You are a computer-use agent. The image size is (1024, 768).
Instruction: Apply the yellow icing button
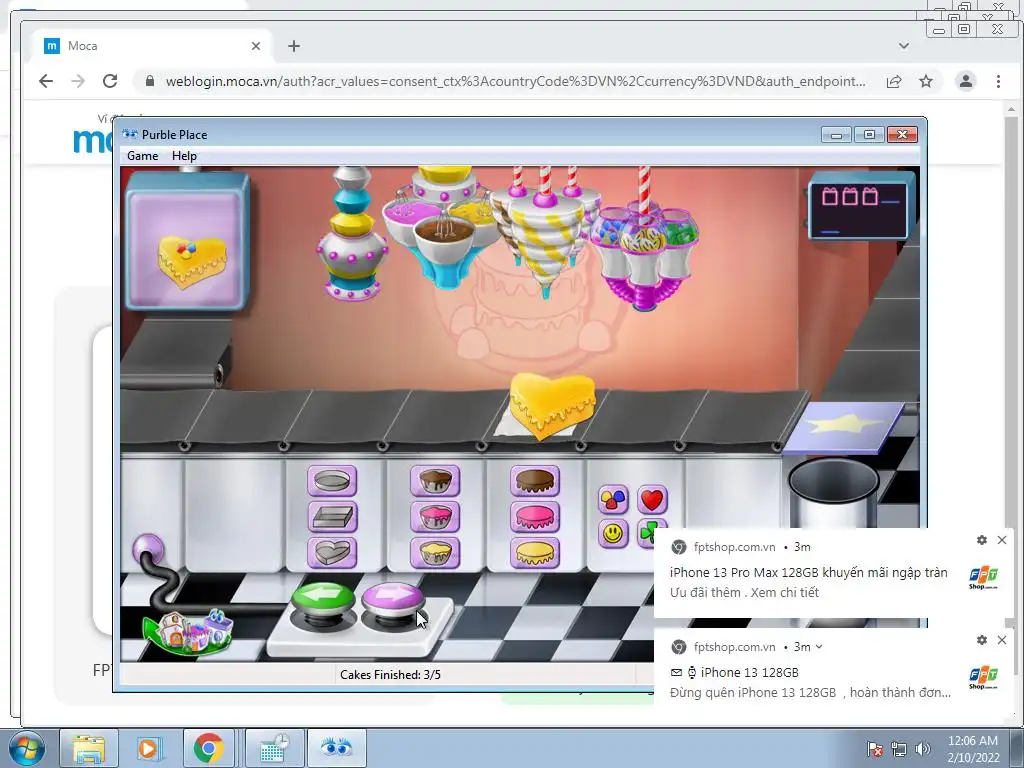[535, 553]
